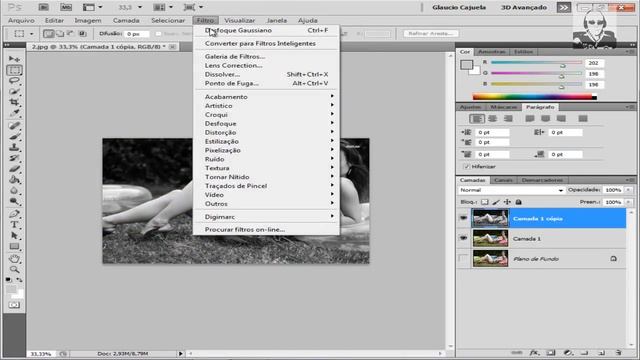The image size is (640, 360).
Task: Select the Quick Selection tool
Action: point(14,91)
